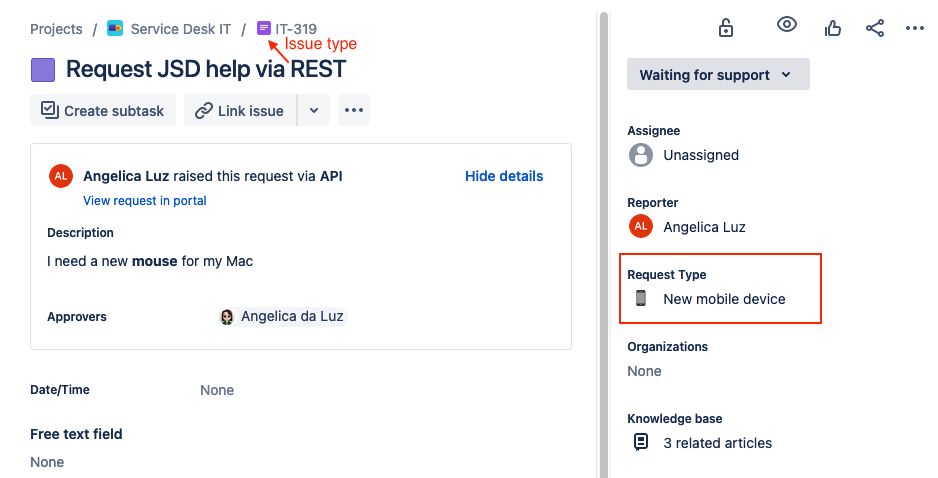This screenshot has height=478, width=938.
Task: Open the top-right more actions menu
Action: click(915, 28)
